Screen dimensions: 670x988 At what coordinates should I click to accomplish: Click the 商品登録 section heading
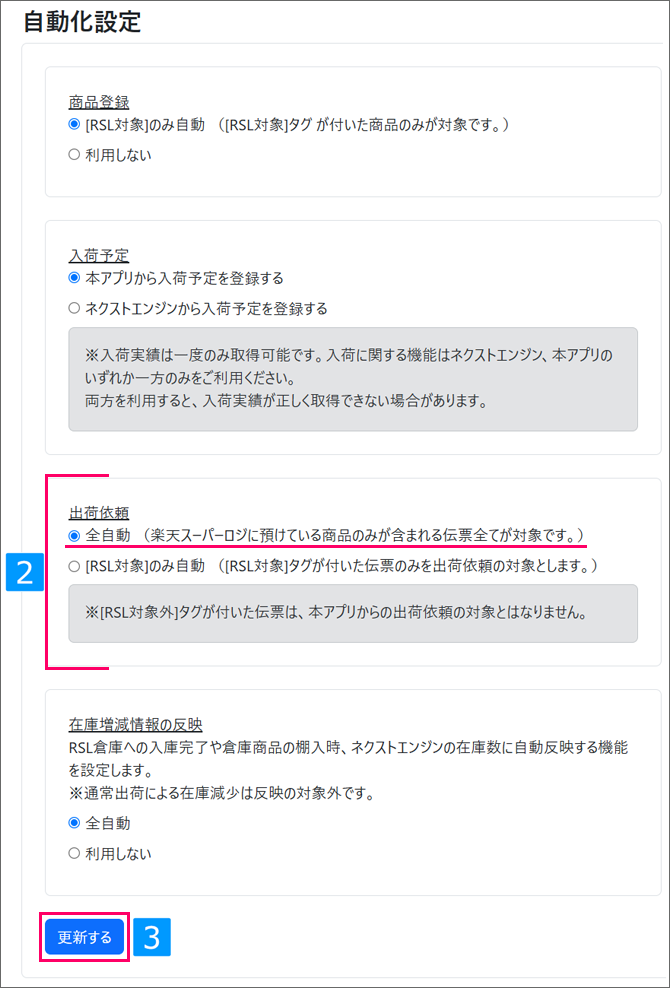(99, 102)
